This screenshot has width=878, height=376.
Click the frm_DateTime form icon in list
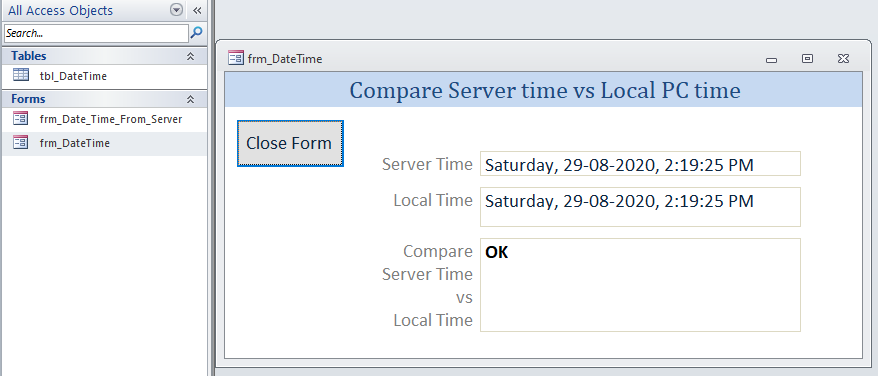tap(21, 142)
